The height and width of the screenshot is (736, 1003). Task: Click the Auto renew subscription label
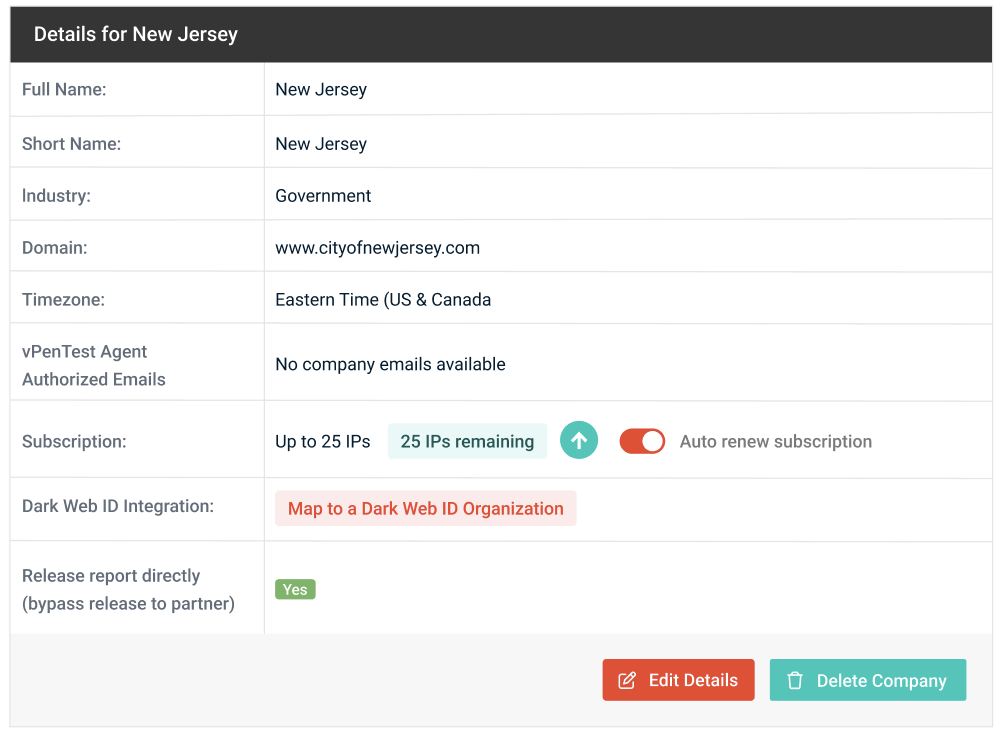pos(775,441)
